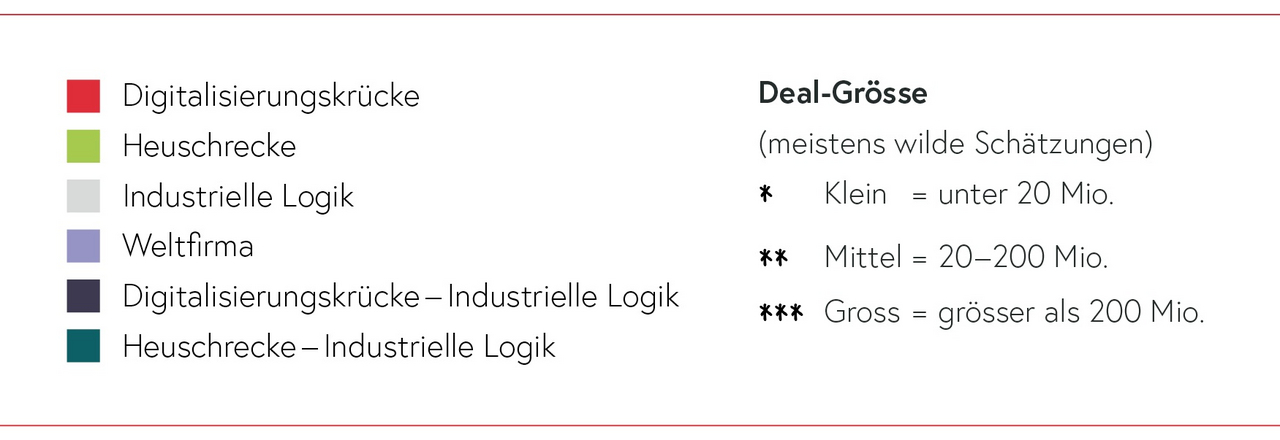
Task: Click the Digitalisierungskrücke legend label
Action: 271,96
